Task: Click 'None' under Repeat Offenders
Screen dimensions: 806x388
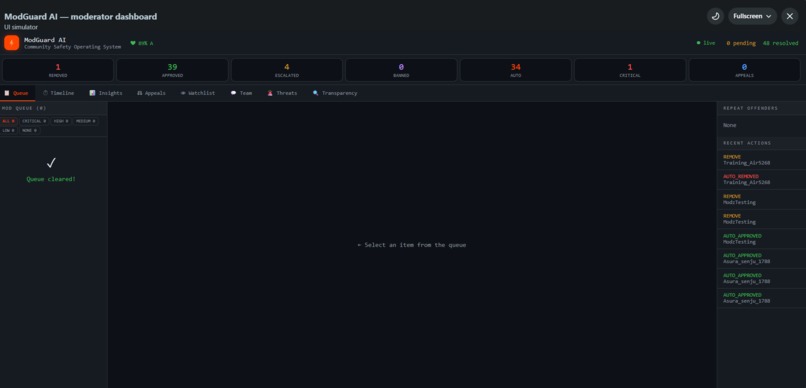Action: 729,125
